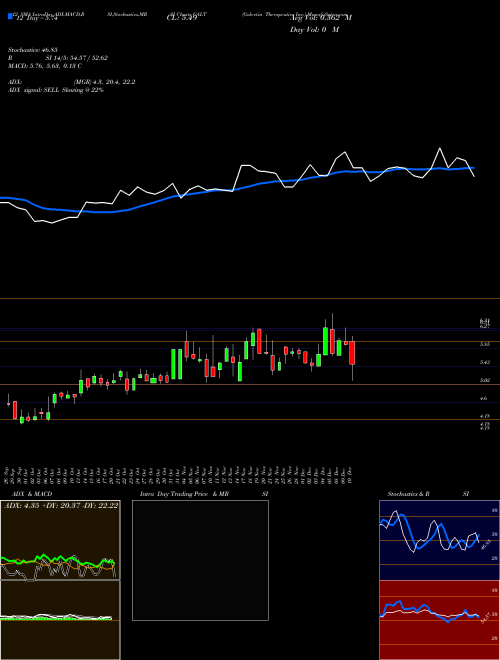Viewport: 500px width, 660px height.
Task: Open the ADX indicator chart with green line
Action: point(60,540)
